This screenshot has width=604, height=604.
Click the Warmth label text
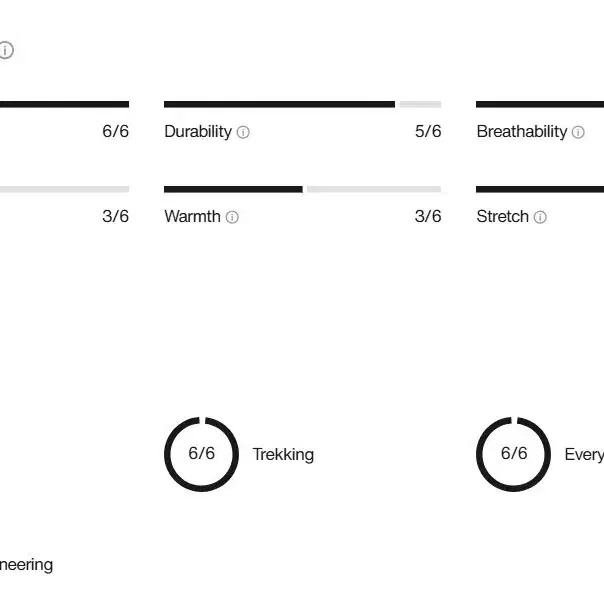[x=193, y=216]
